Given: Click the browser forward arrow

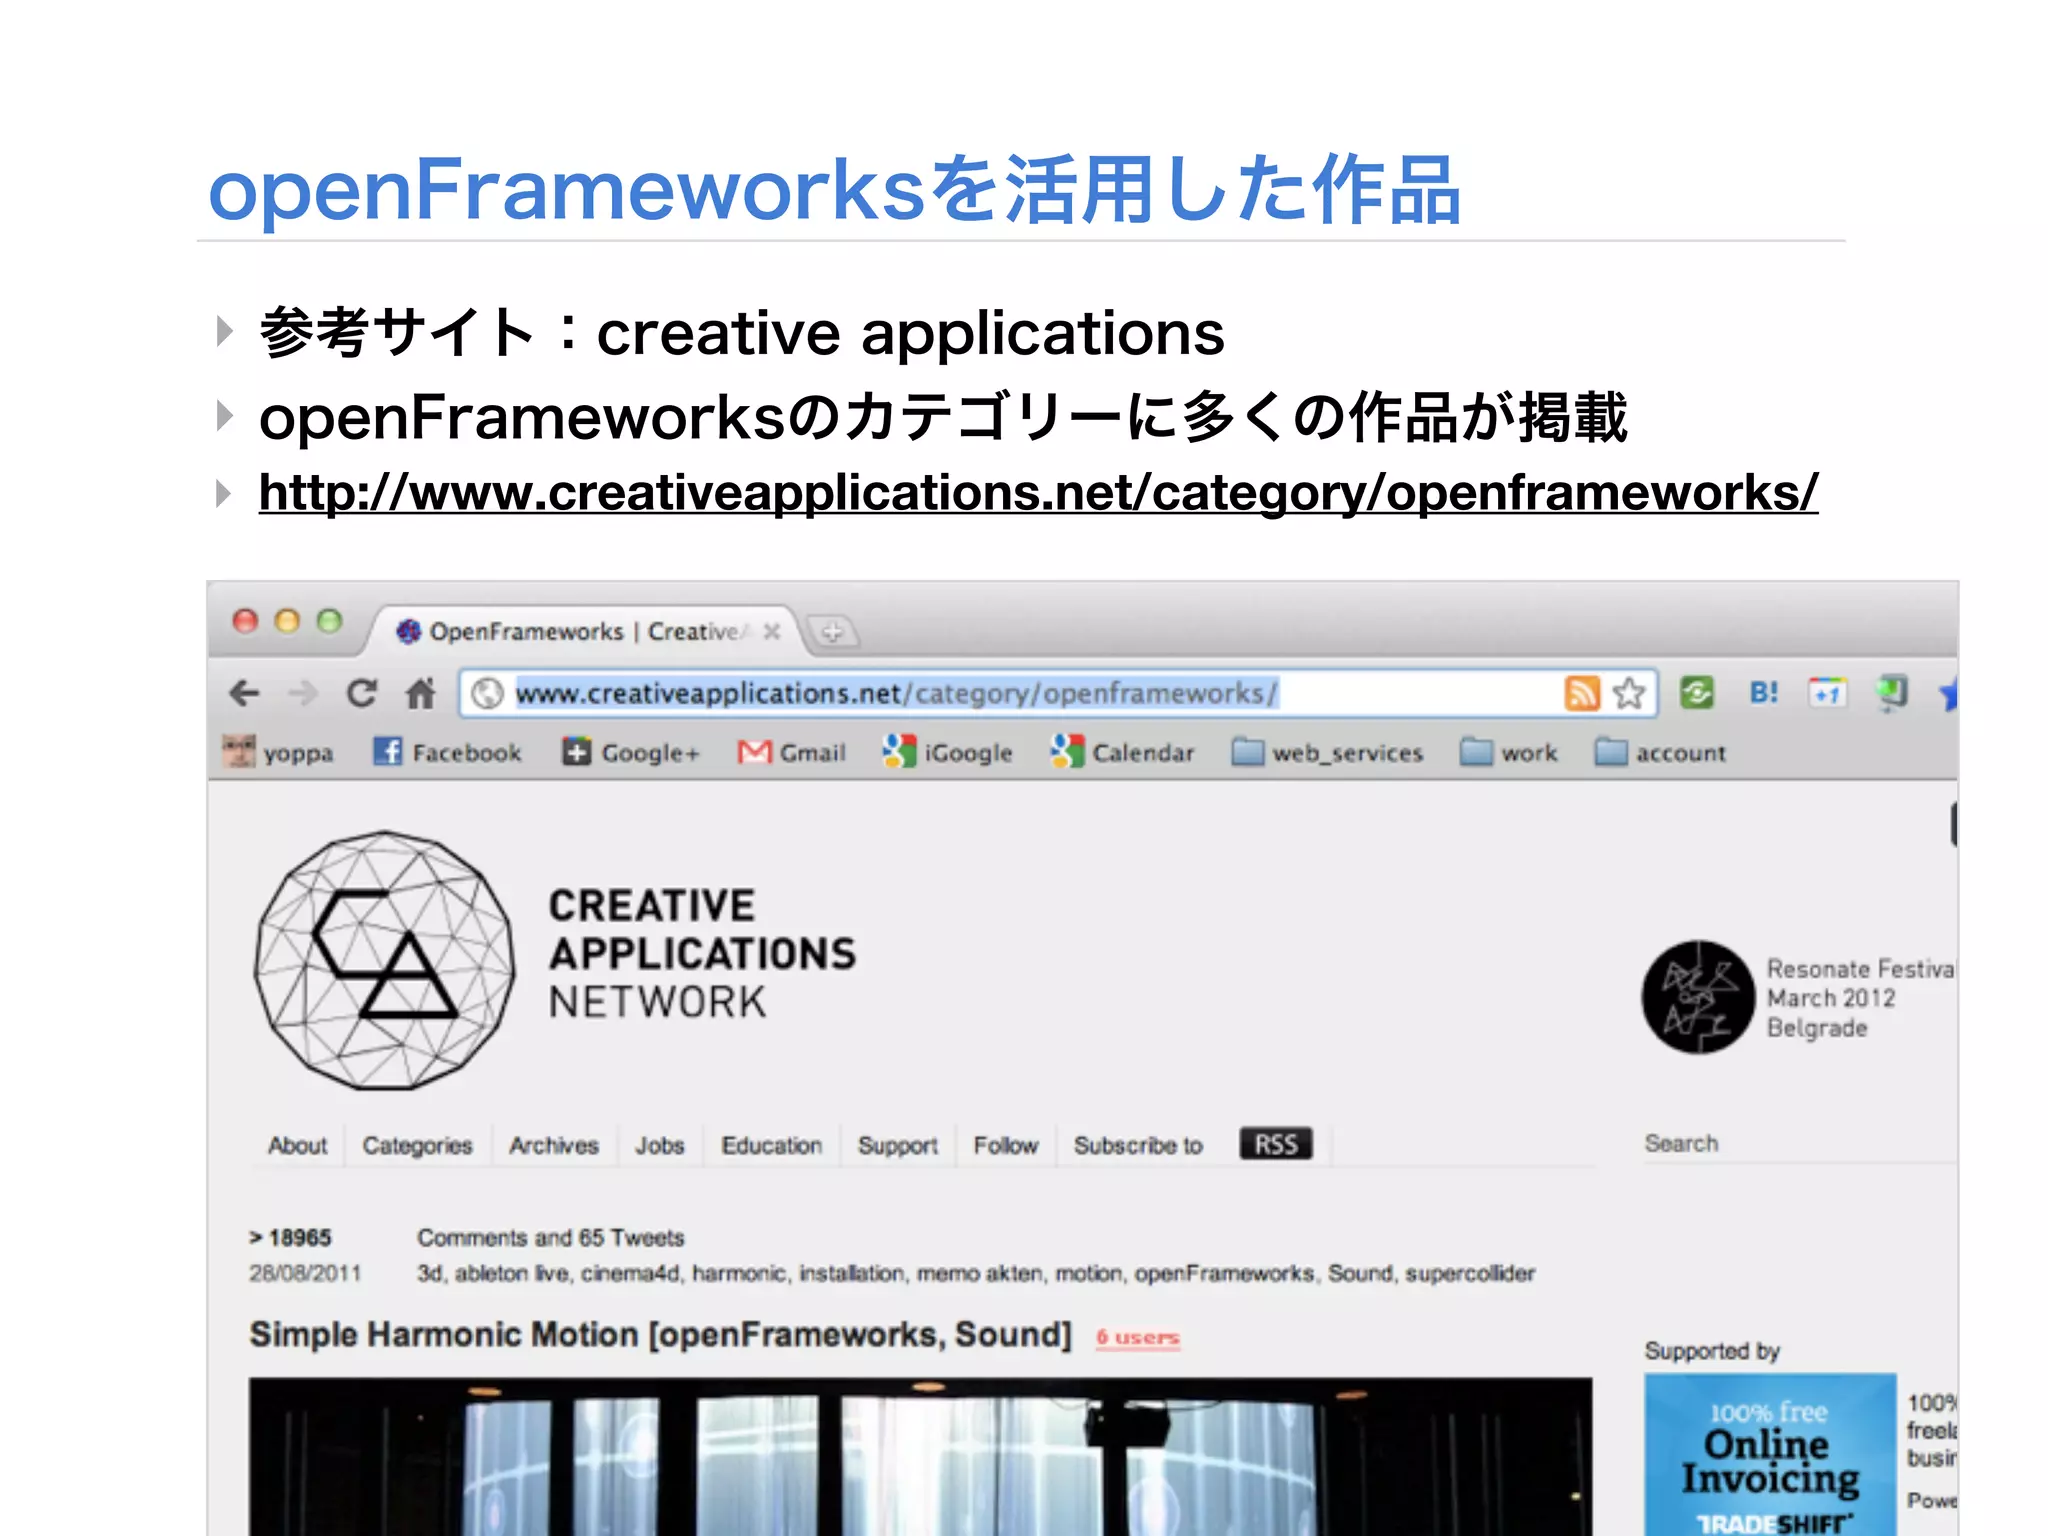Looking at the screenshot, I should (x=302, y=693).
